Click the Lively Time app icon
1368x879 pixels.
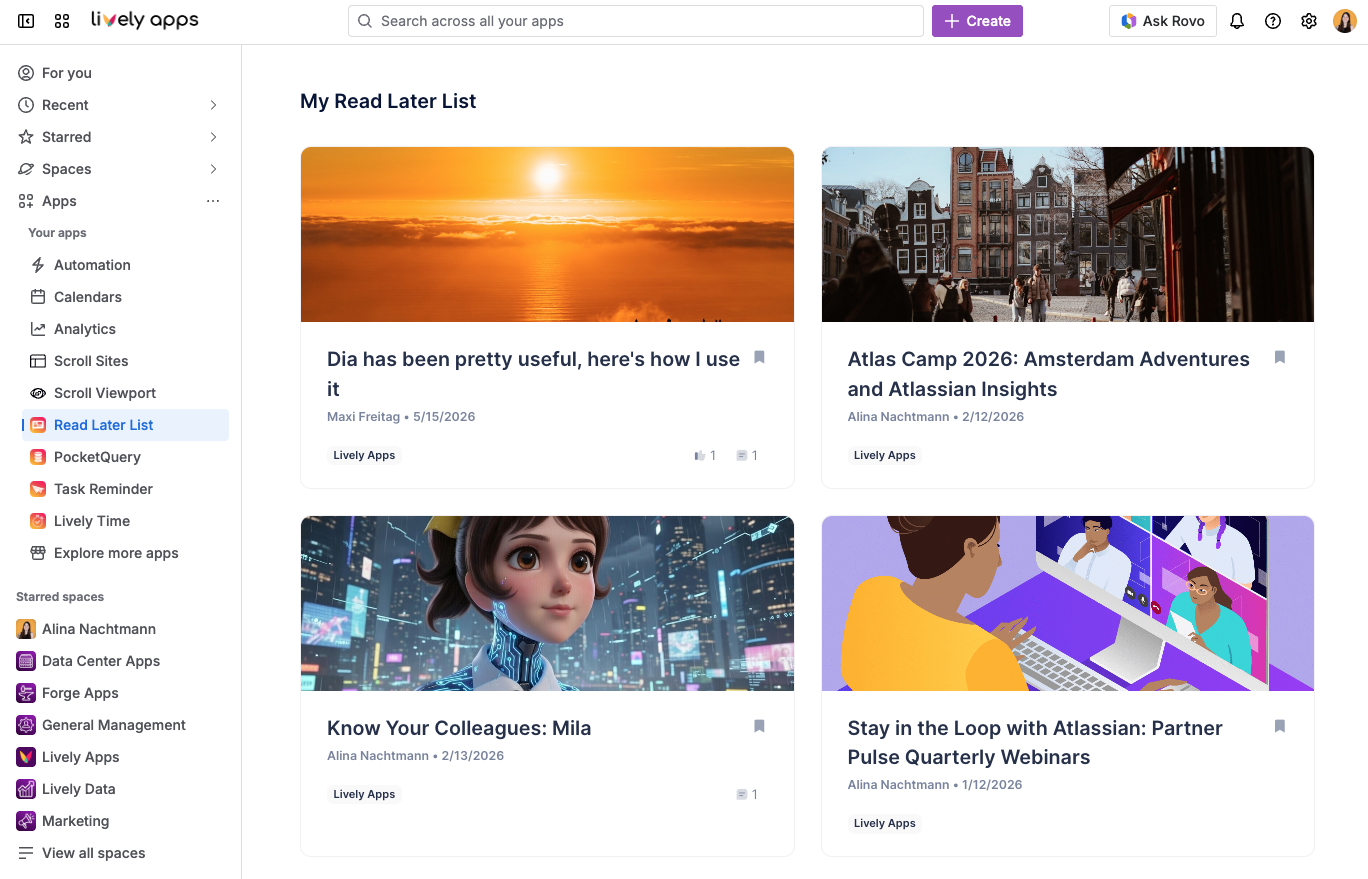(x=38, y=521)
